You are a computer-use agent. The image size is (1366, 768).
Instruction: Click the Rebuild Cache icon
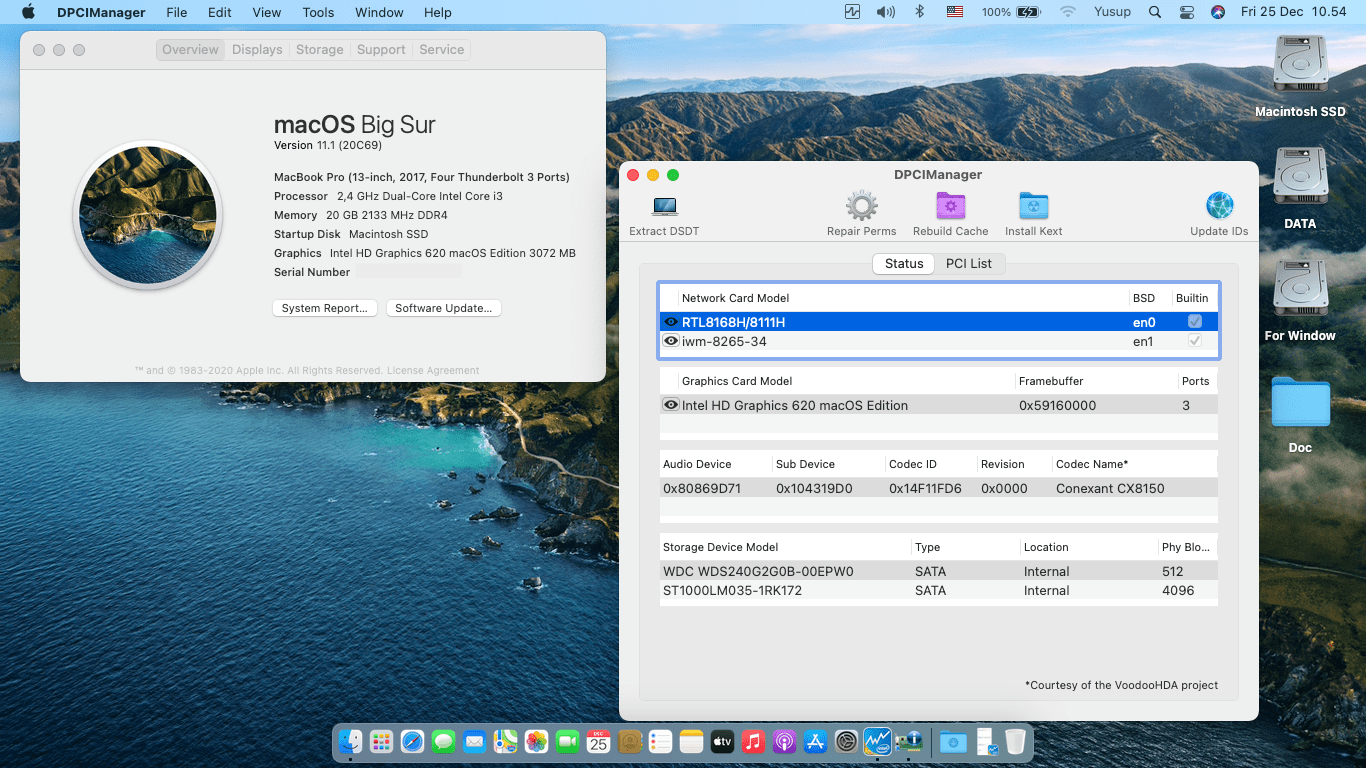[950, 205]
